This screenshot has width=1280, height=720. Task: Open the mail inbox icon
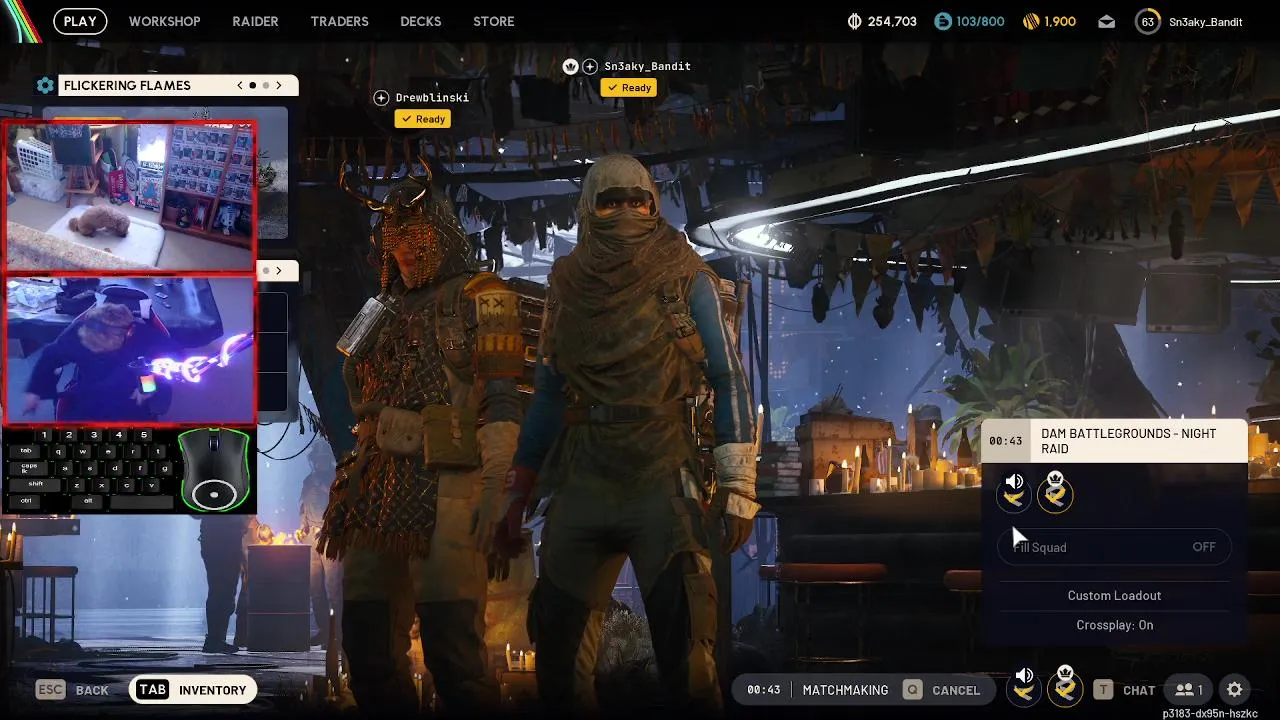click(1106, 22)
